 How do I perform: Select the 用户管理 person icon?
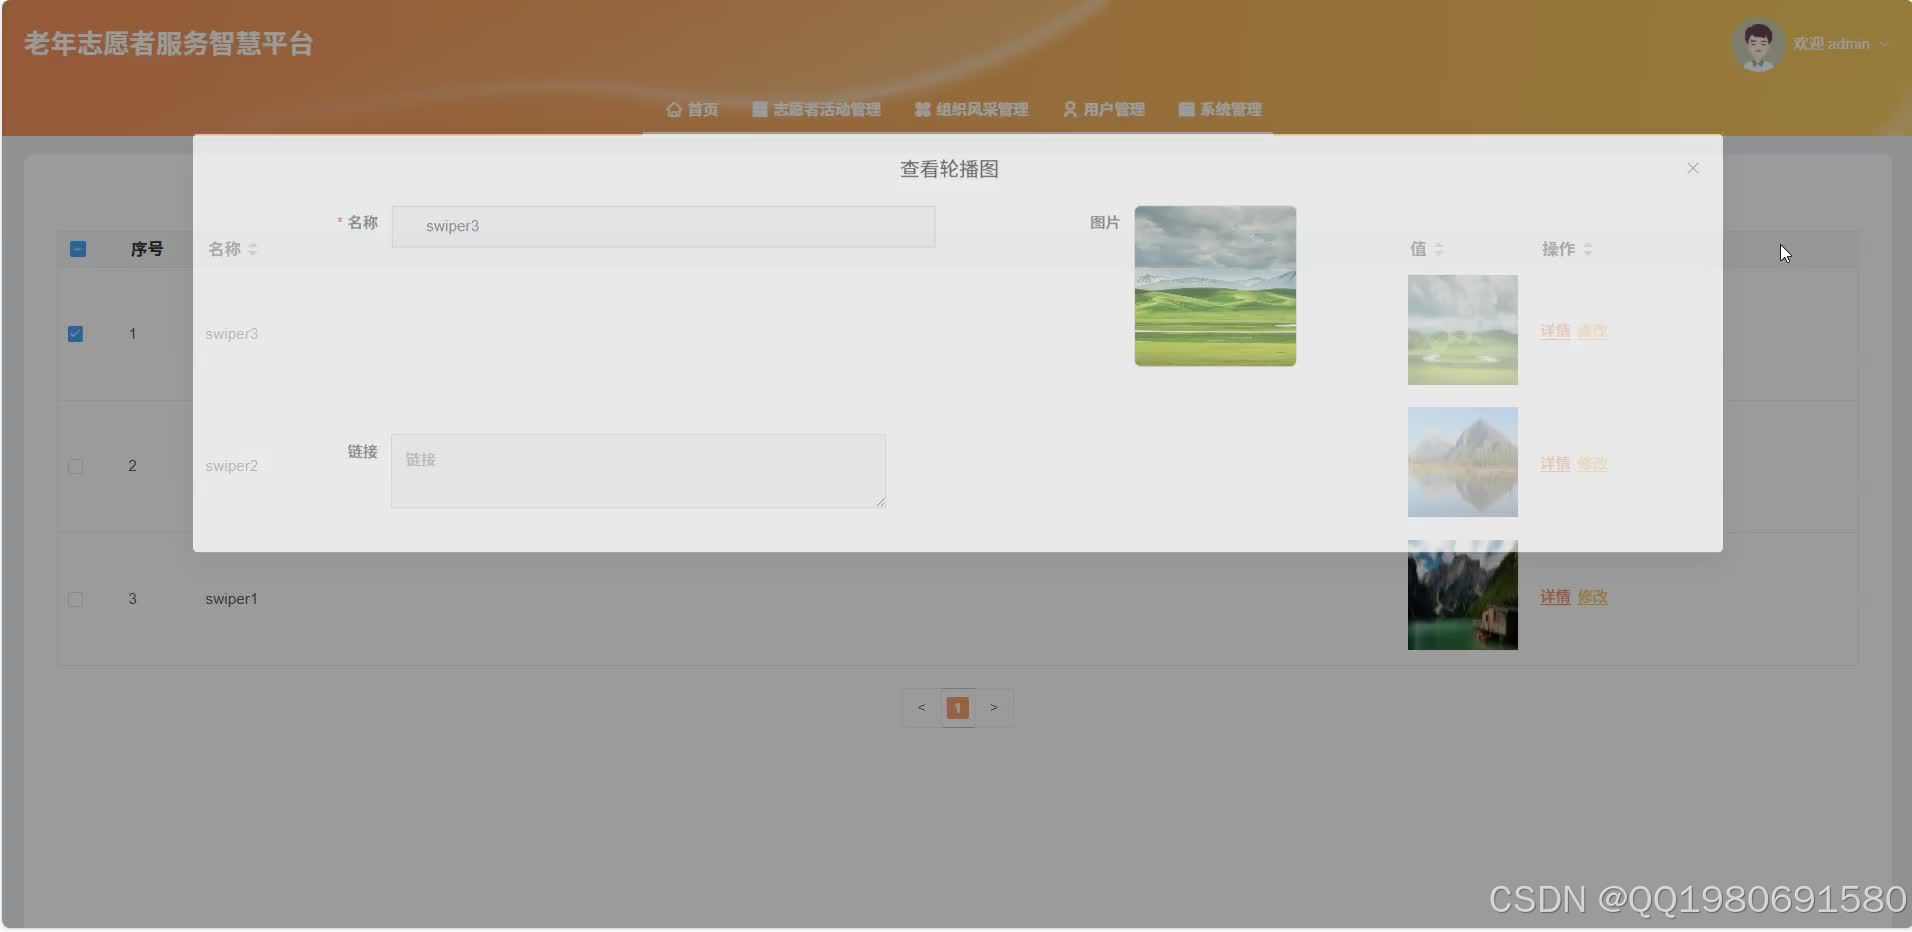(1068, 110)
